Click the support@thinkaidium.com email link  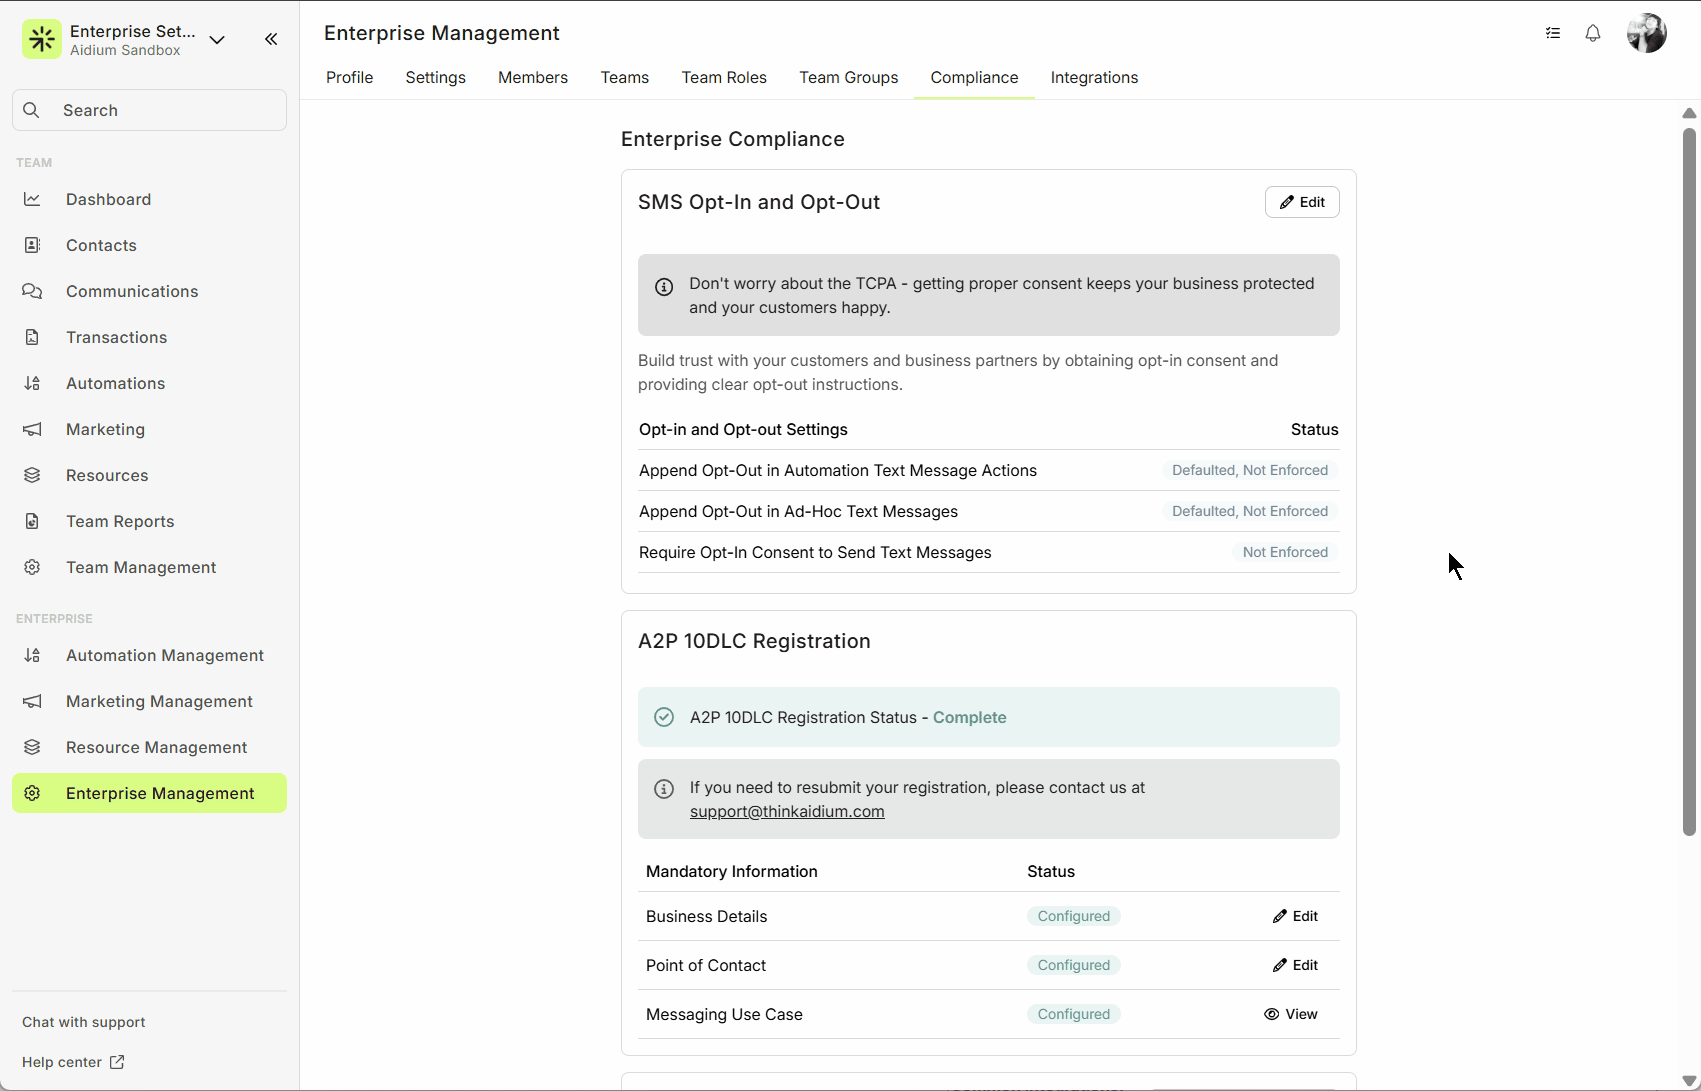[x=786, y=811]
